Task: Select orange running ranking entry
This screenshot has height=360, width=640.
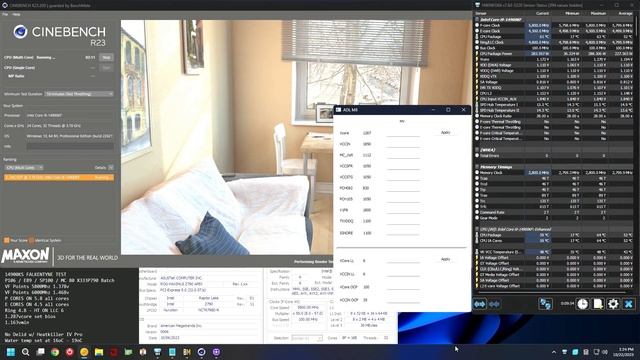Action: [x=59, y=178]
